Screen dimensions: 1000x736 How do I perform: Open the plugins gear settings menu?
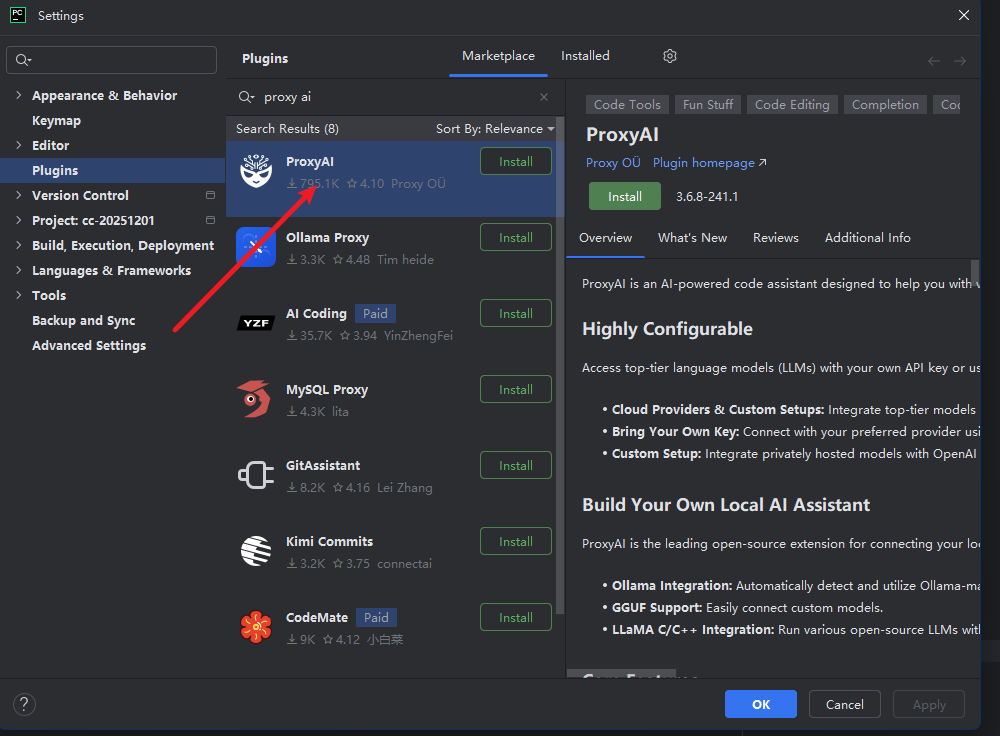pyautogui.click(x=670, y=56)
